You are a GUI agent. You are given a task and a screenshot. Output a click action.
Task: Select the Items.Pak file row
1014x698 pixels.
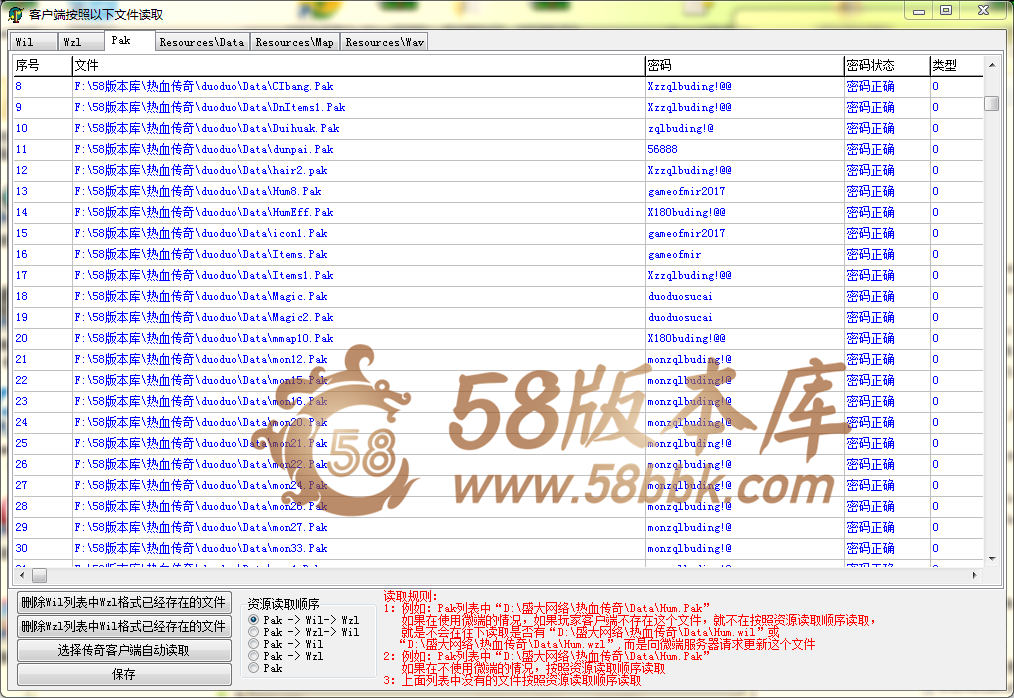(x=498, y=254)
